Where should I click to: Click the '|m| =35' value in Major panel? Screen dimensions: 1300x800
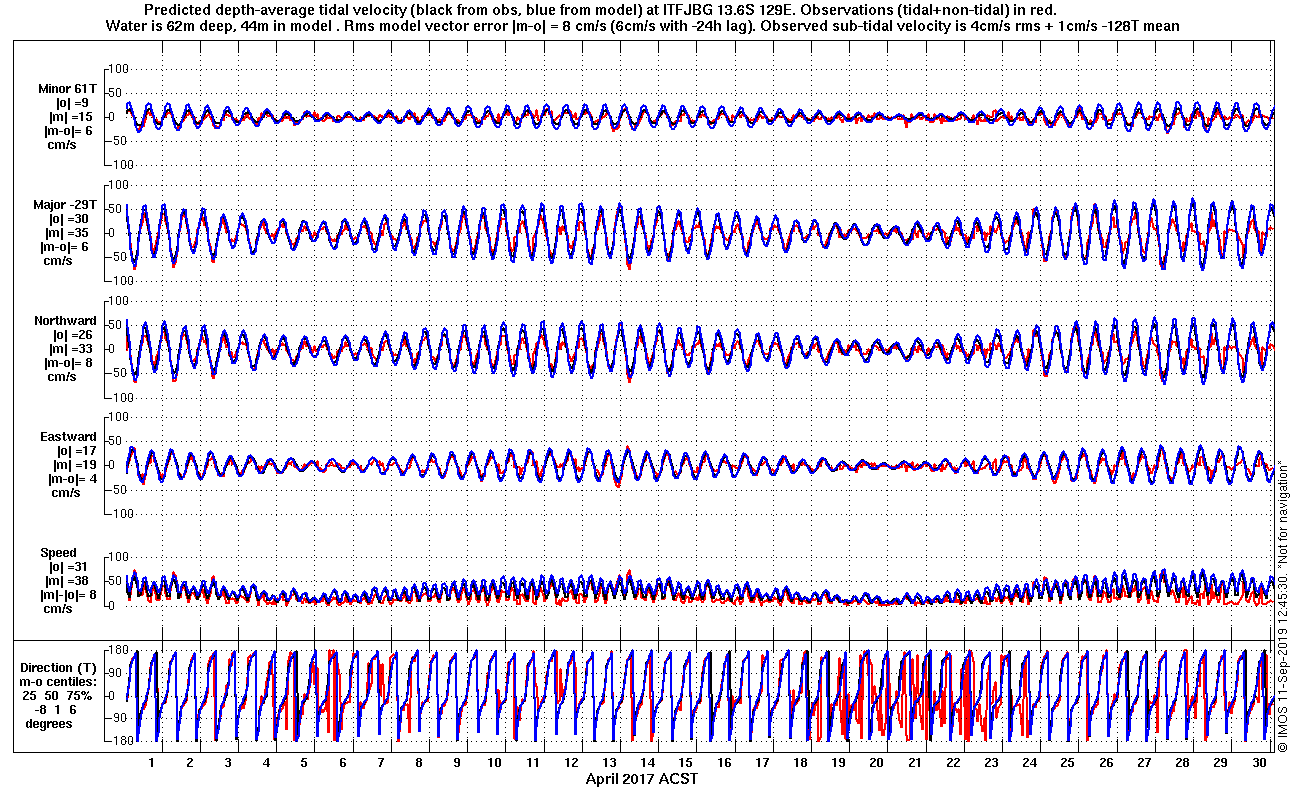tap(68, 233)
